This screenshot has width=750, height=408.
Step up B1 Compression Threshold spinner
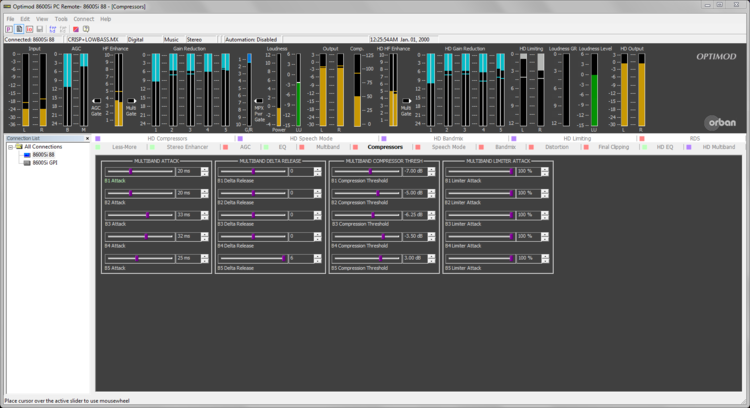click(x=433, y=169)
